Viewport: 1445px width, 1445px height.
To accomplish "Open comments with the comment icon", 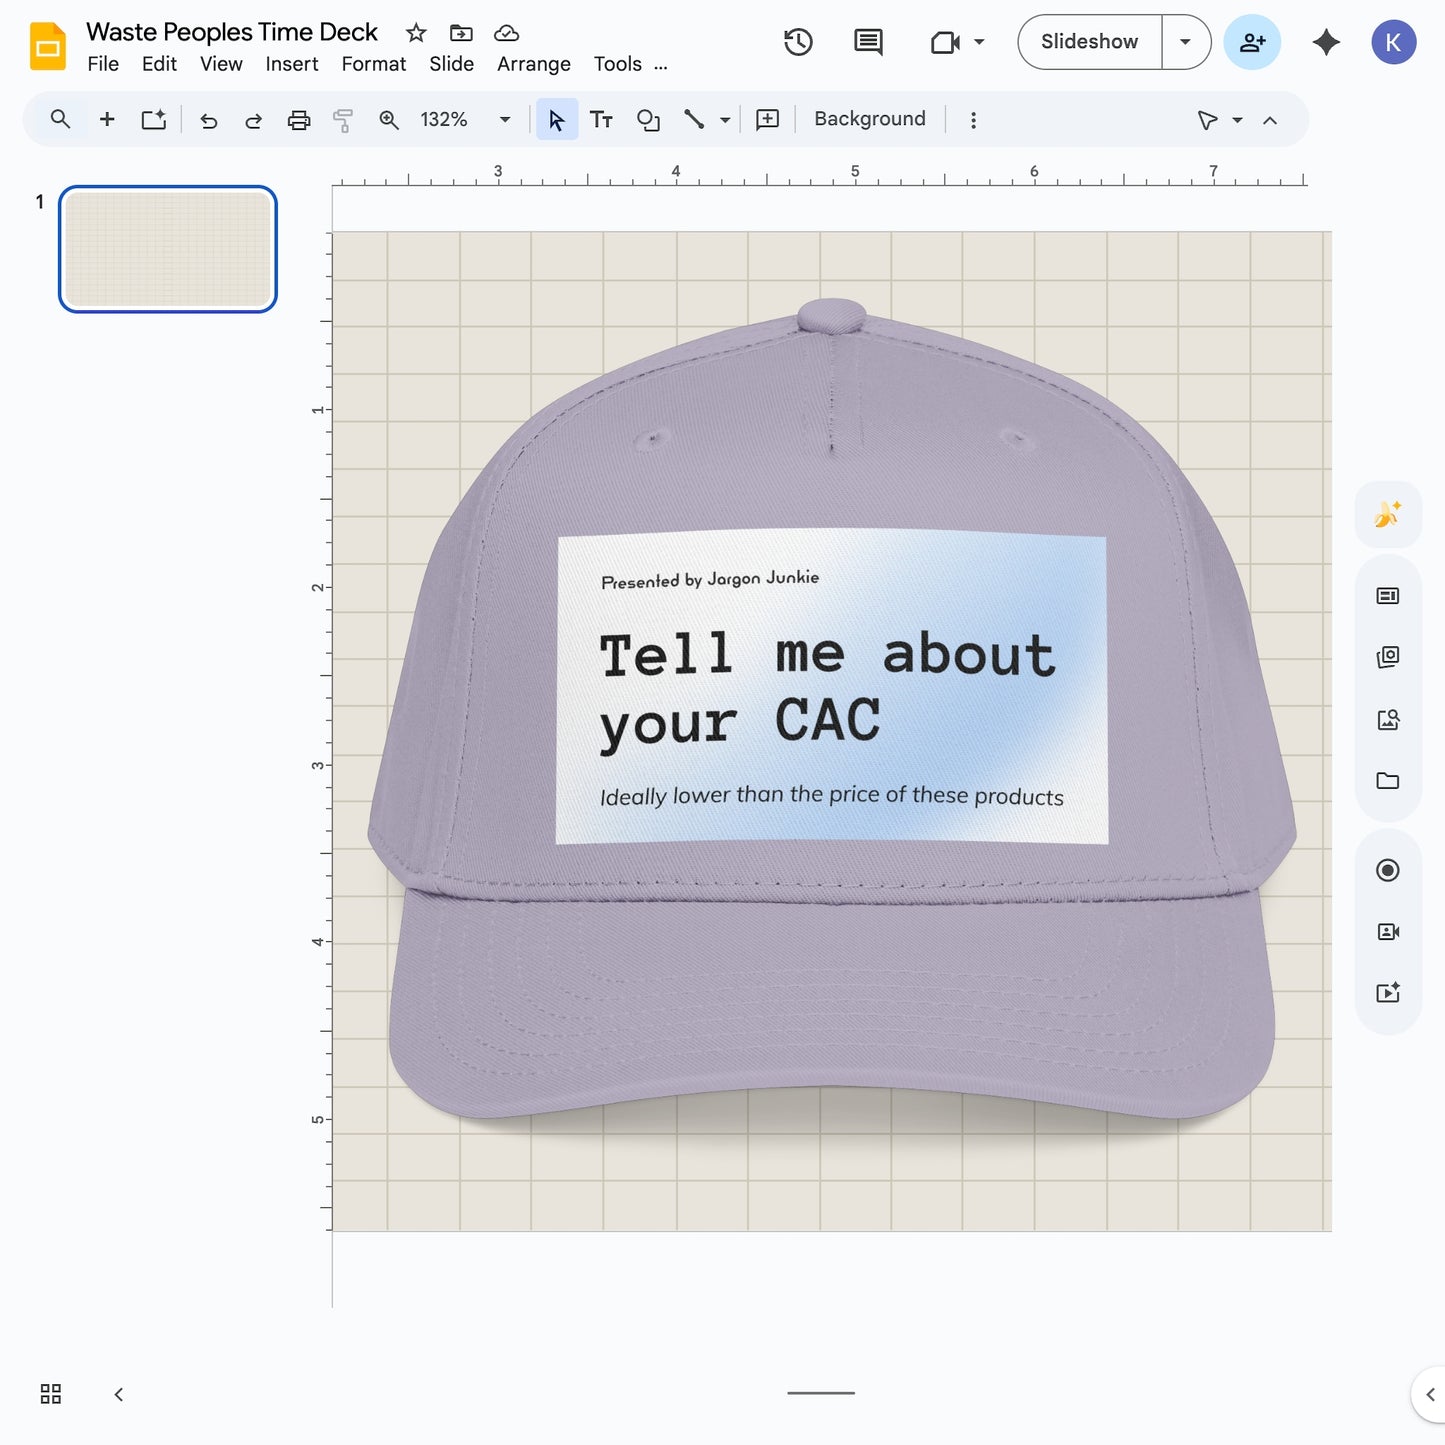I will pyautogui.click(x=866, y=42).
